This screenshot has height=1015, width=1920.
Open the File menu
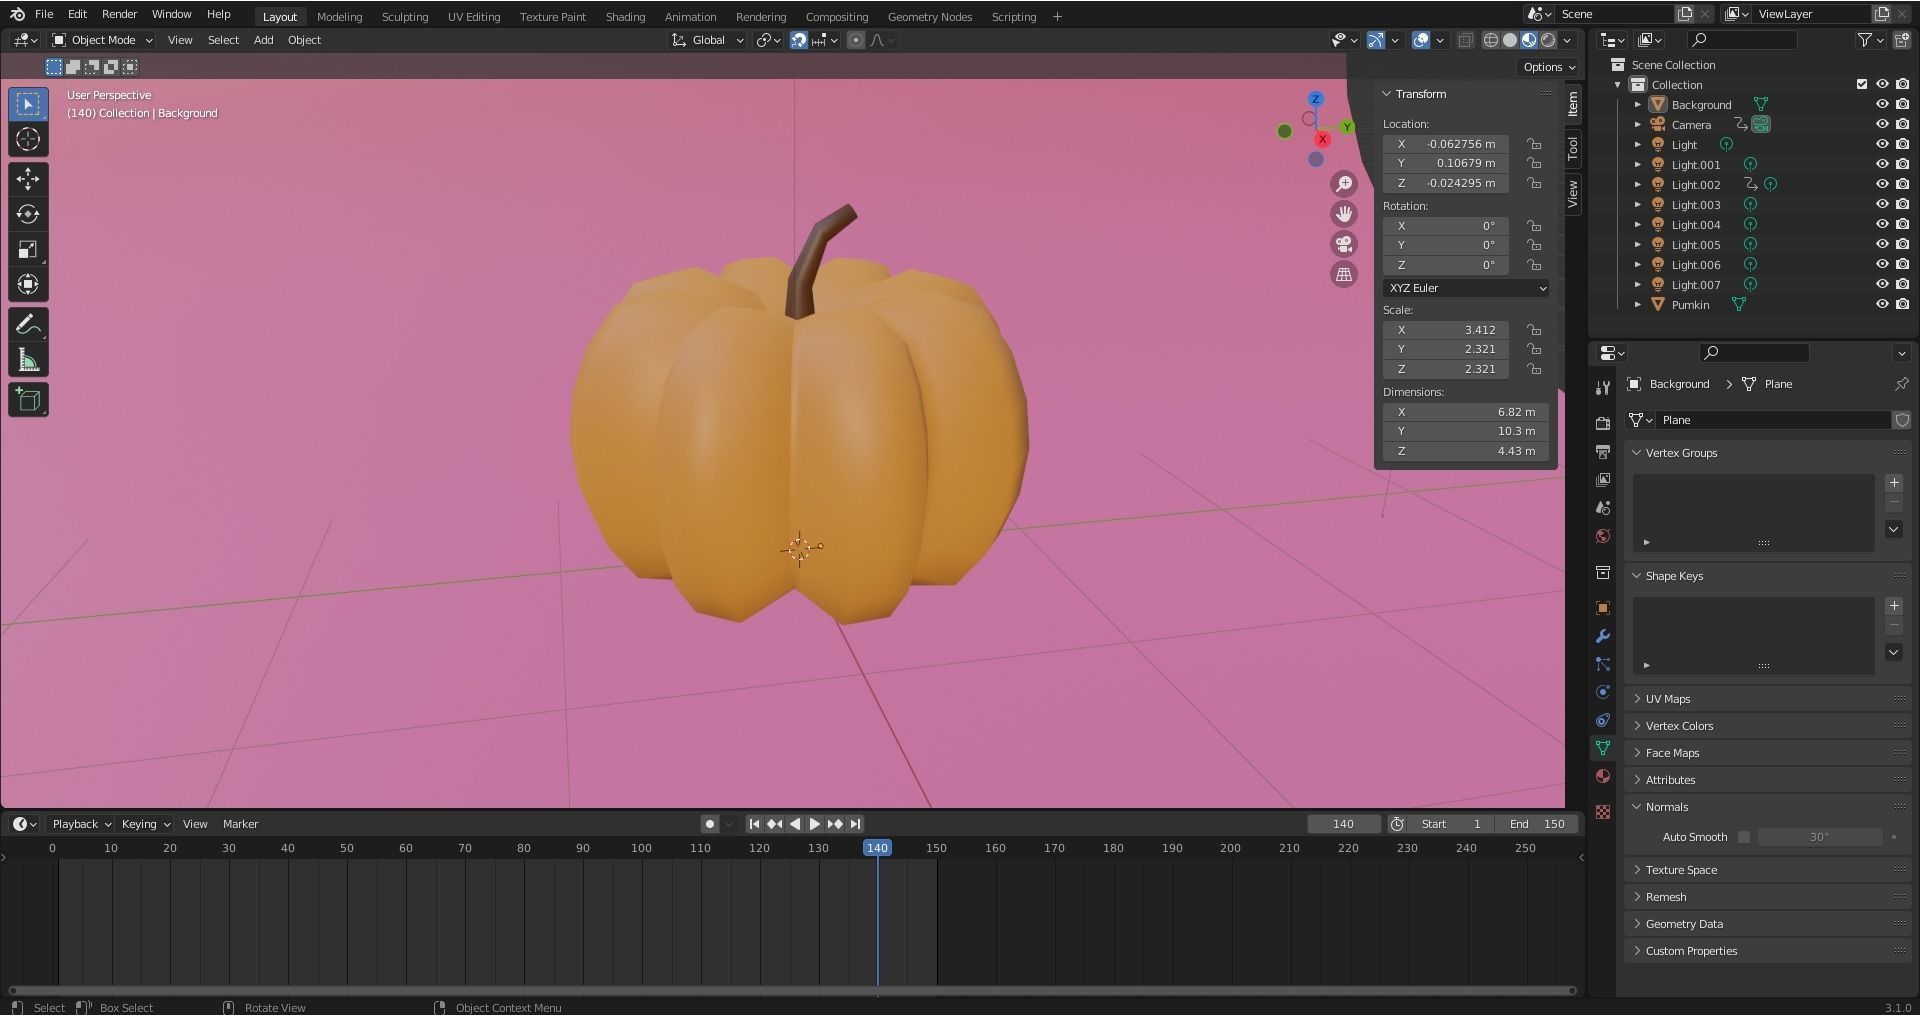click(x=44, y=14)
